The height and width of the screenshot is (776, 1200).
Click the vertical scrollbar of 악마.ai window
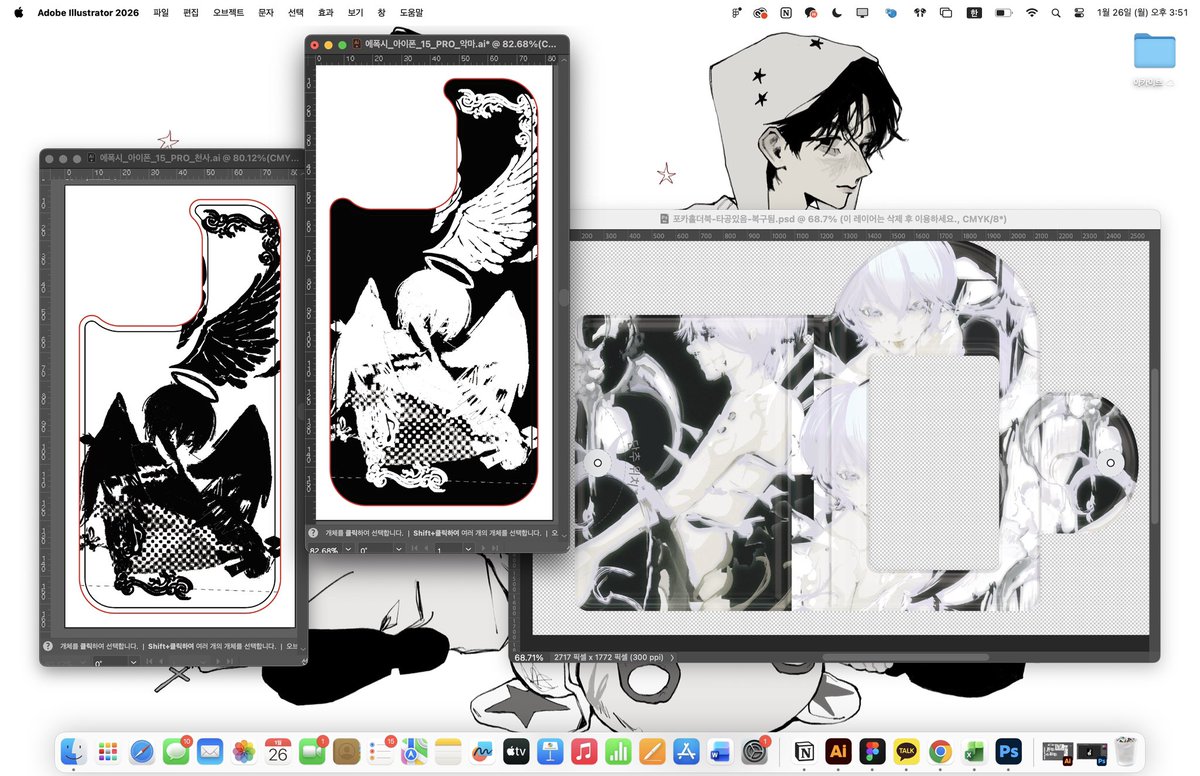click(x=563, y=296)
